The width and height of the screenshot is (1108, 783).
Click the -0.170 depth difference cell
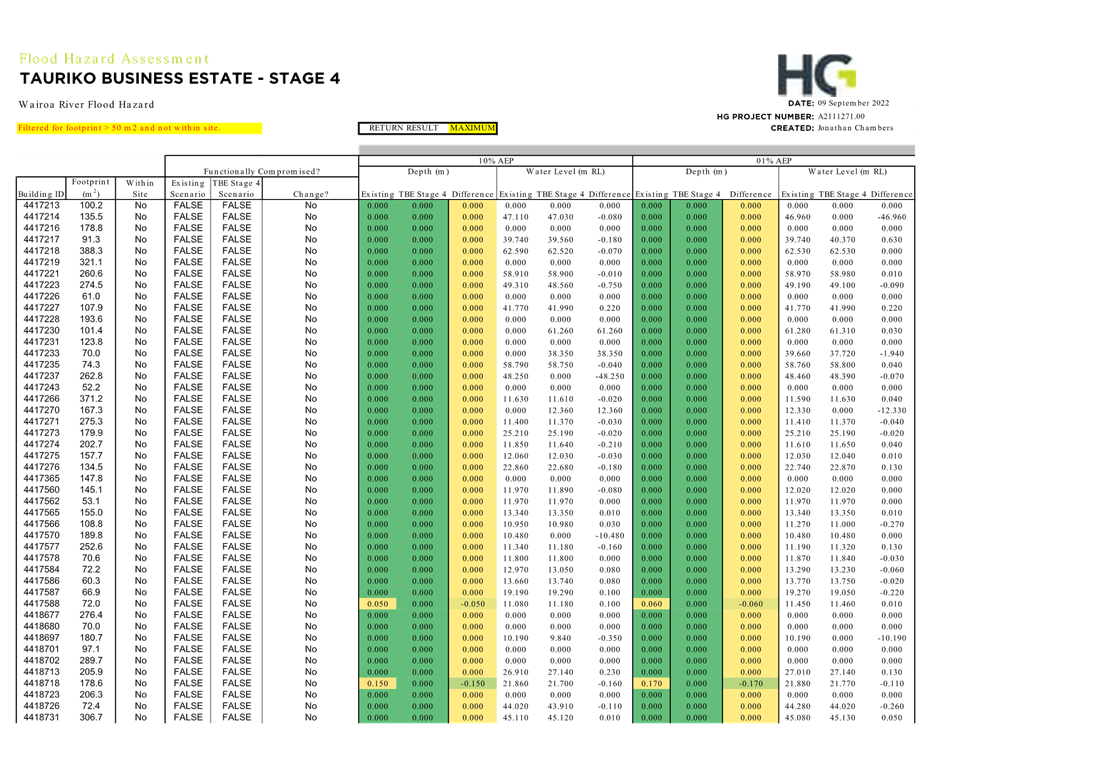coord(750,683)
